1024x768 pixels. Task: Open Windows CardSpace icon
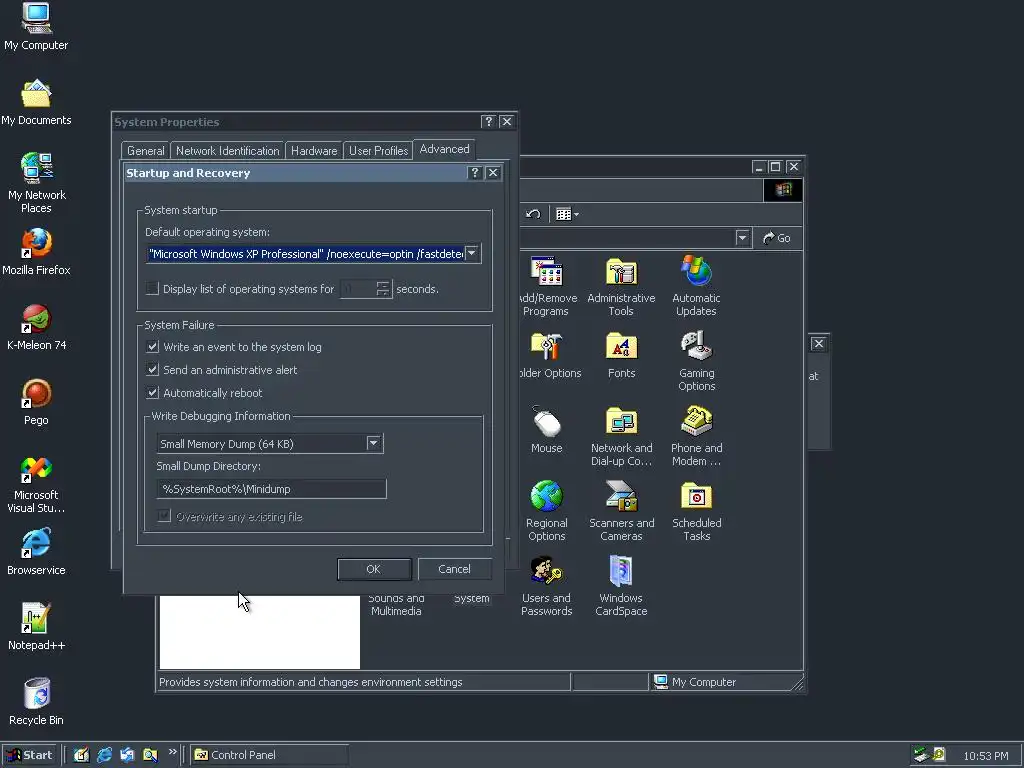pos(621,586)
